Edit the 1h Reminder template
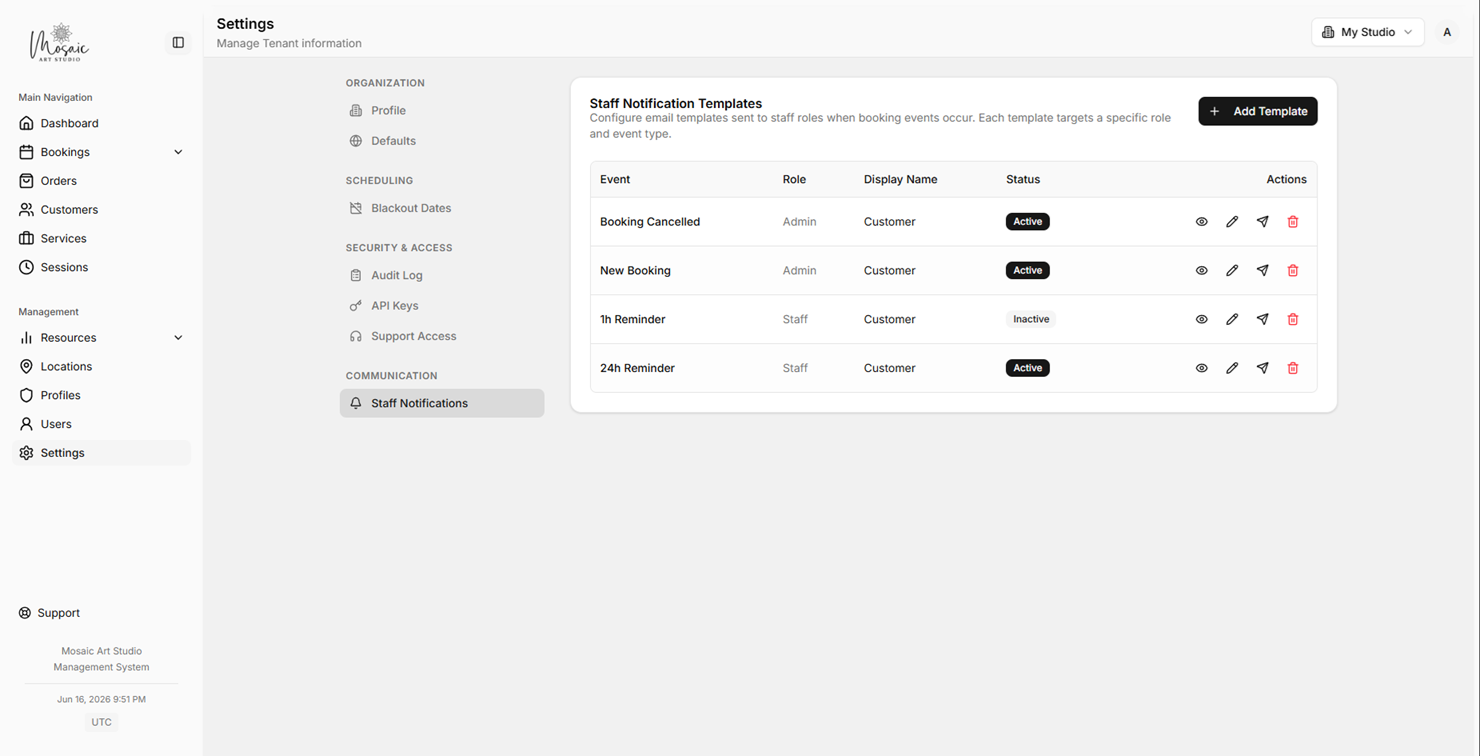The image size is (1480, 756). pyautogui.click(x=1232, y=320)
